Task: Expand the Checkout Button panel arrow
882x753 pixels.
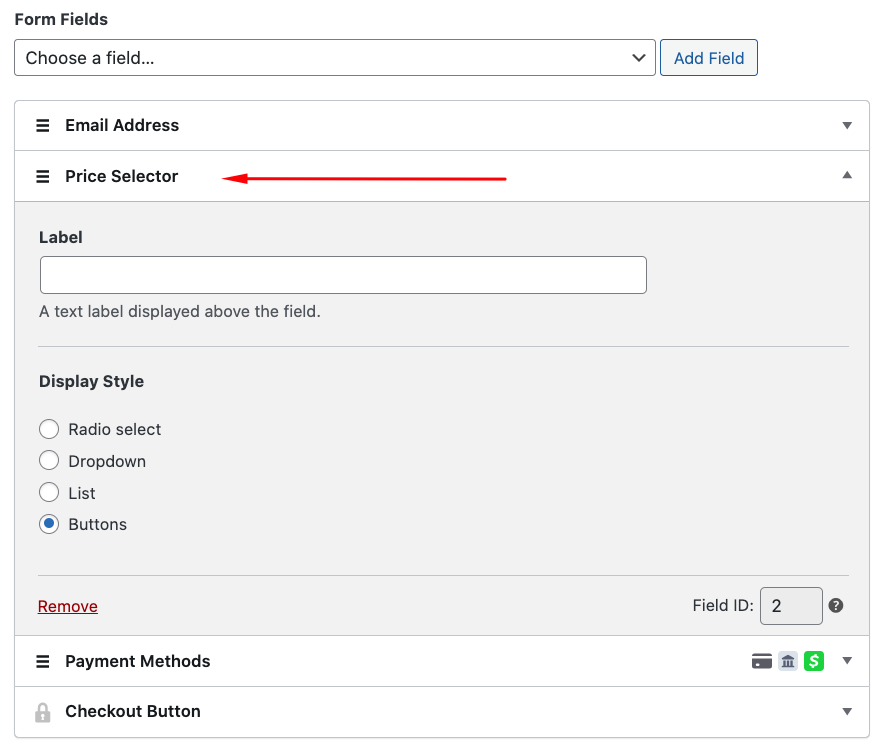Action: pos(847,712)
